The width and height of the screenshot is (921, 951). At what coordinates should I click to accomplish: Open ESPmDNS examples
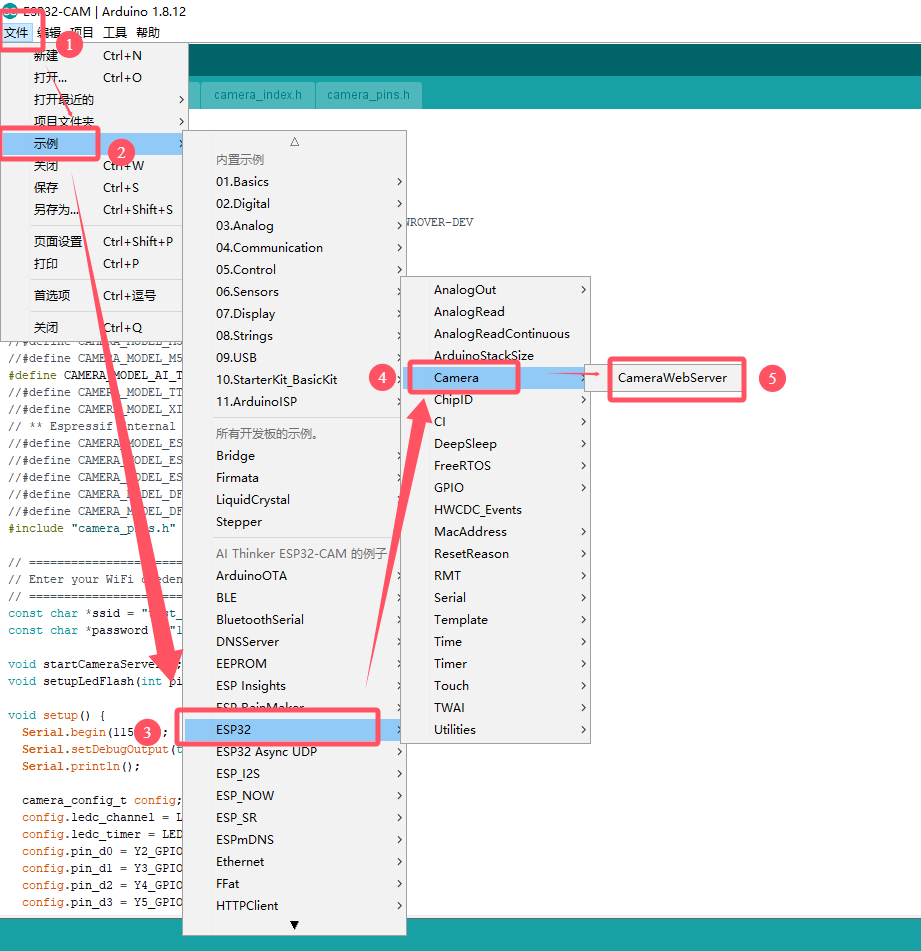coord(295,839)
